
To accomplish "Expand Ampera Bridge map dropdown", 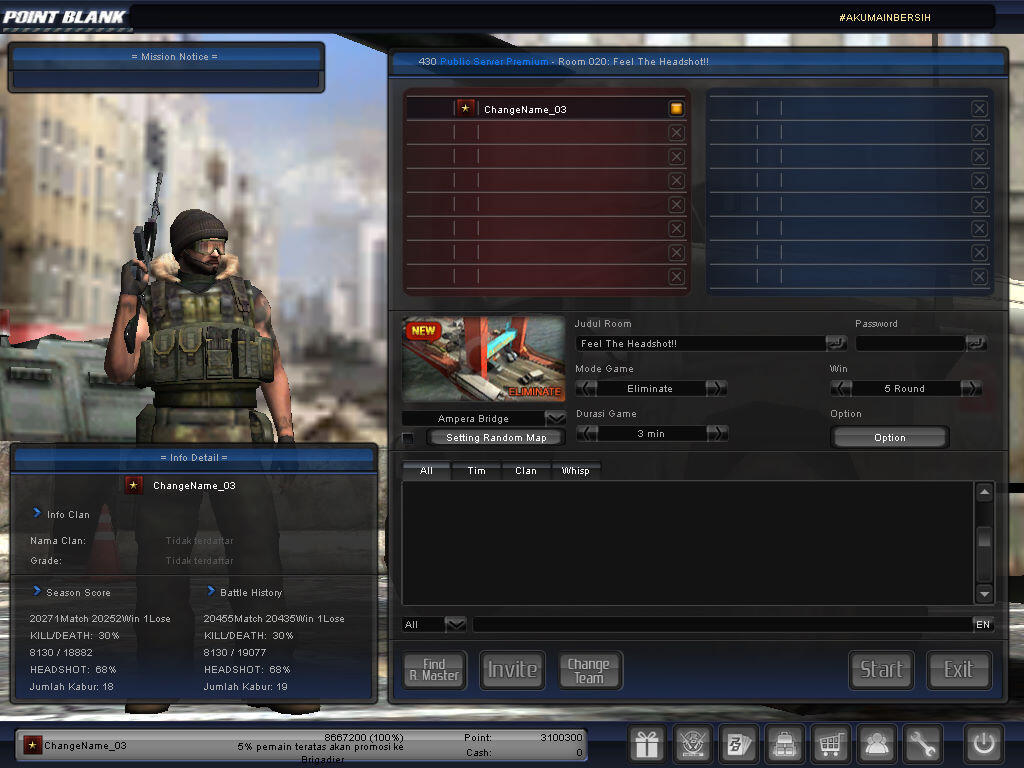I will (x=555, y=418).
